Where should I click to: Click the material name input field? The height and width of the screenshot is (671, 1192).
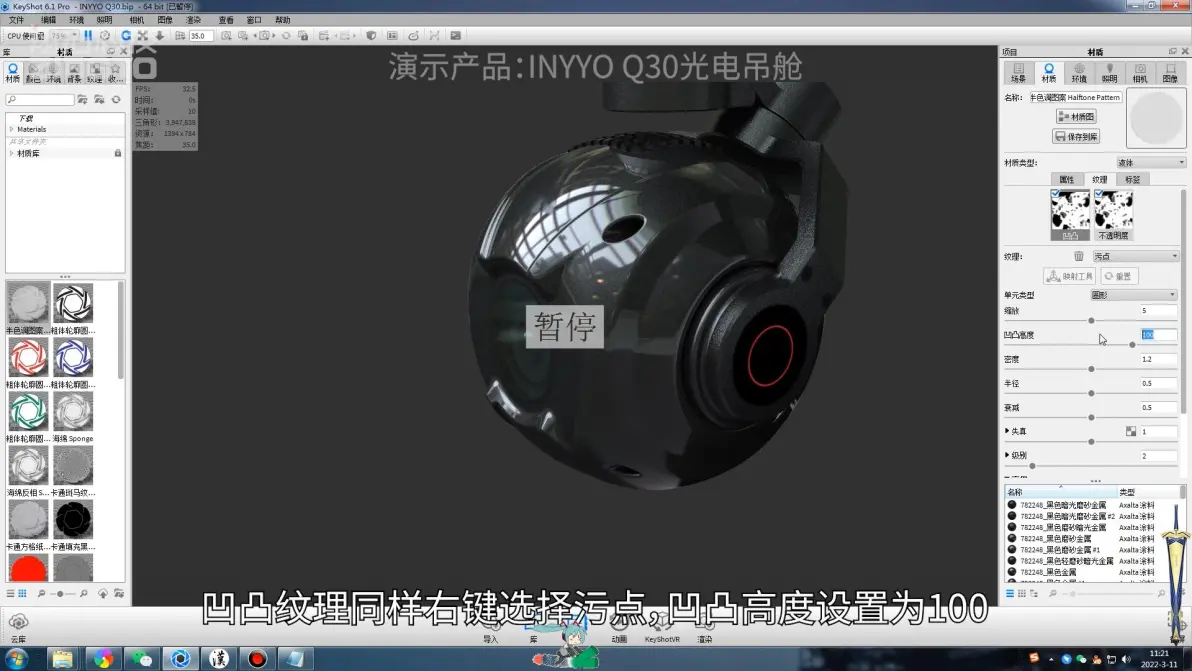[1075, 97]
